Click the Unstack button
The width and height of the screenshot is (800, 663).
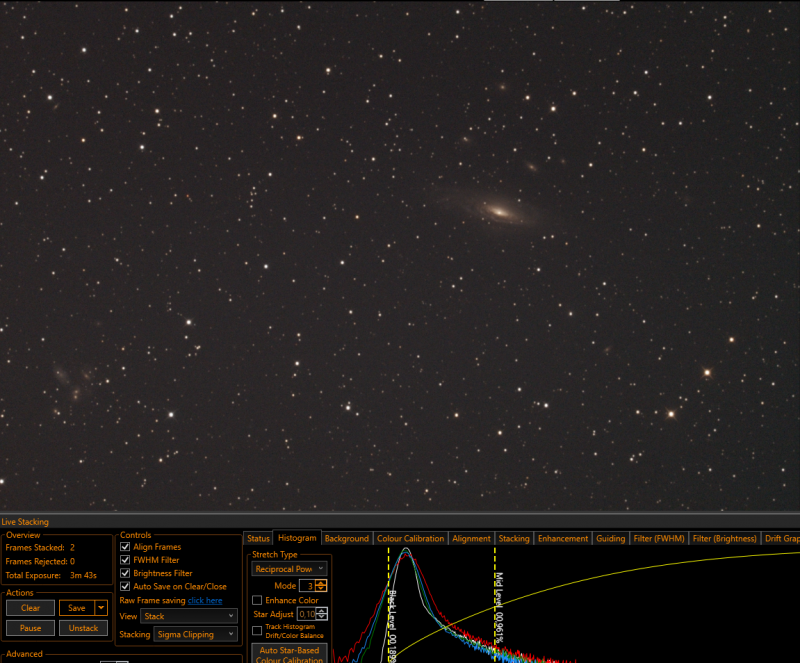[x=83, y=628]
